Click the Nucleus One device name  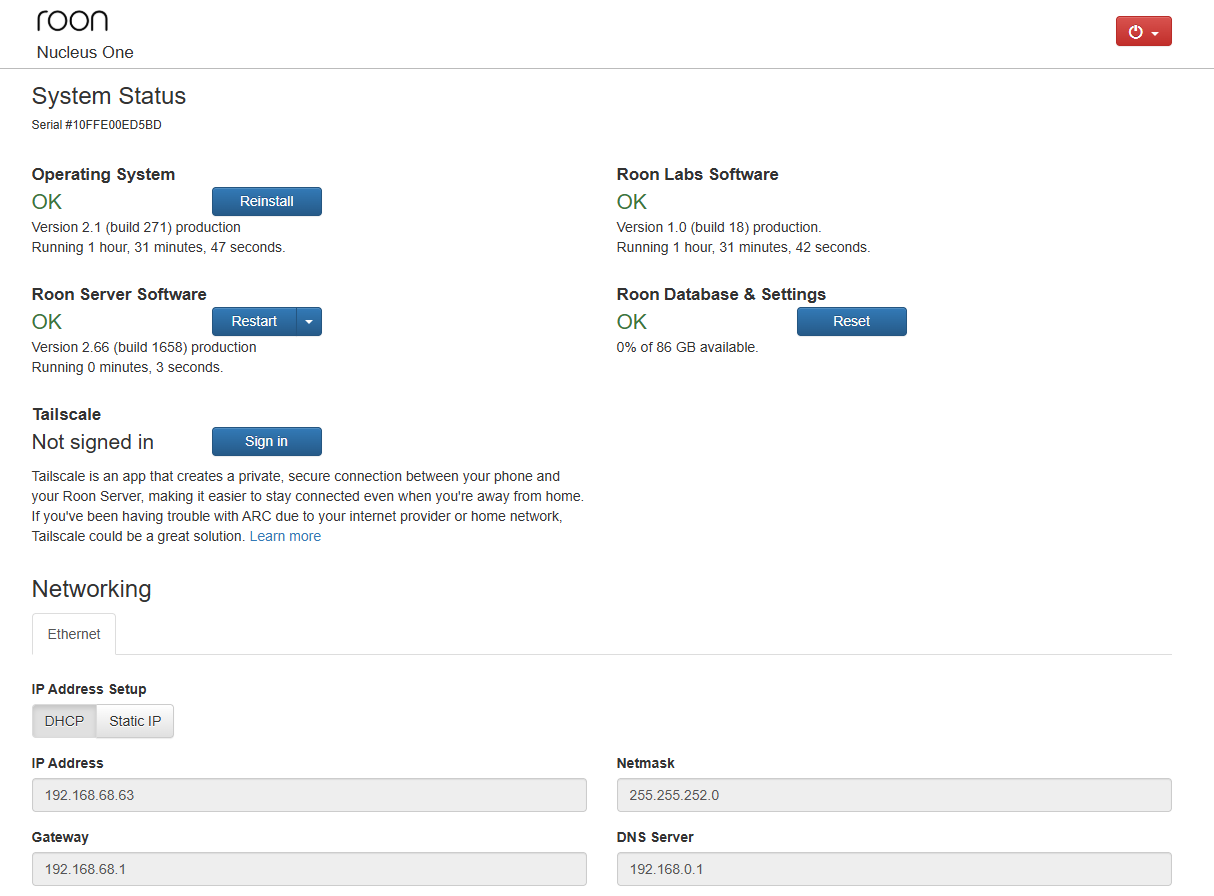tap(85, 52)
